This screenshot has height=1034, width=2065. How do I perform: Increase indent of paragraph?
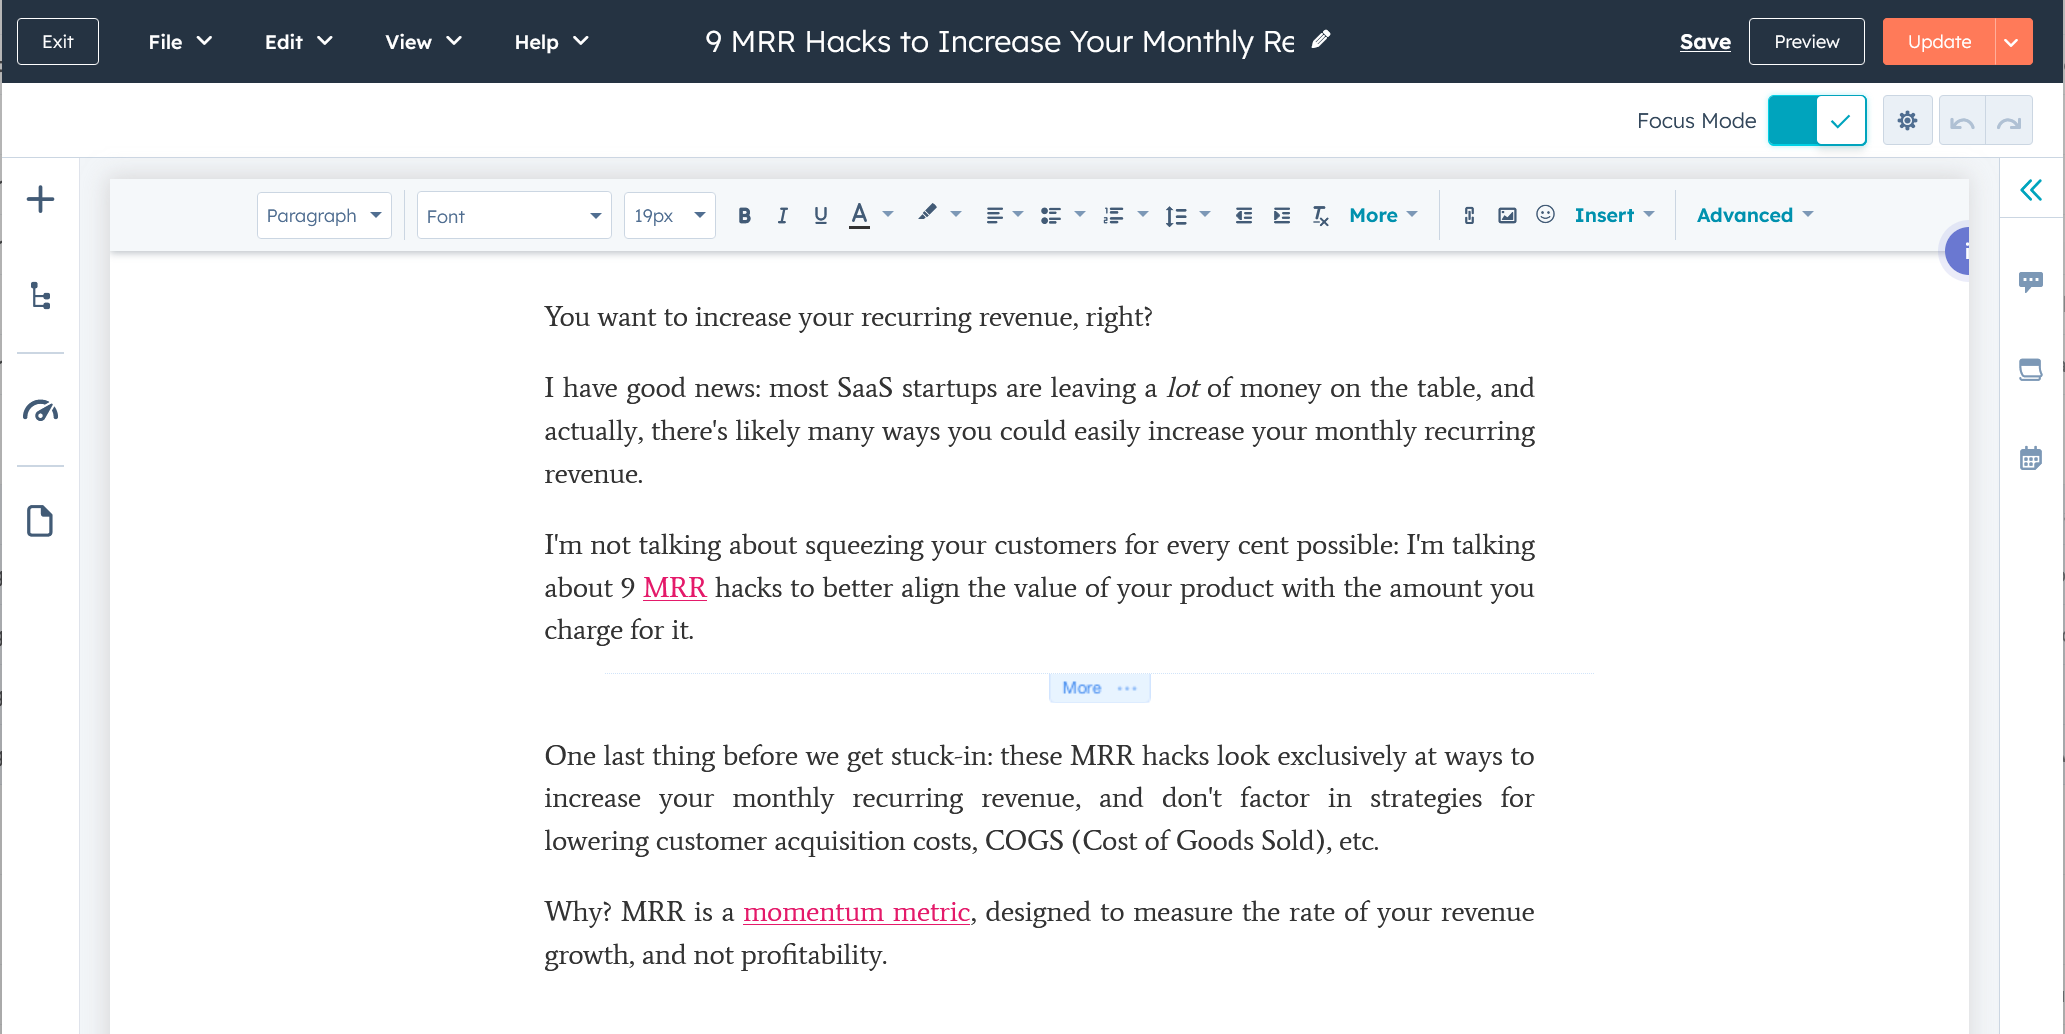(x=1282, y=215)
